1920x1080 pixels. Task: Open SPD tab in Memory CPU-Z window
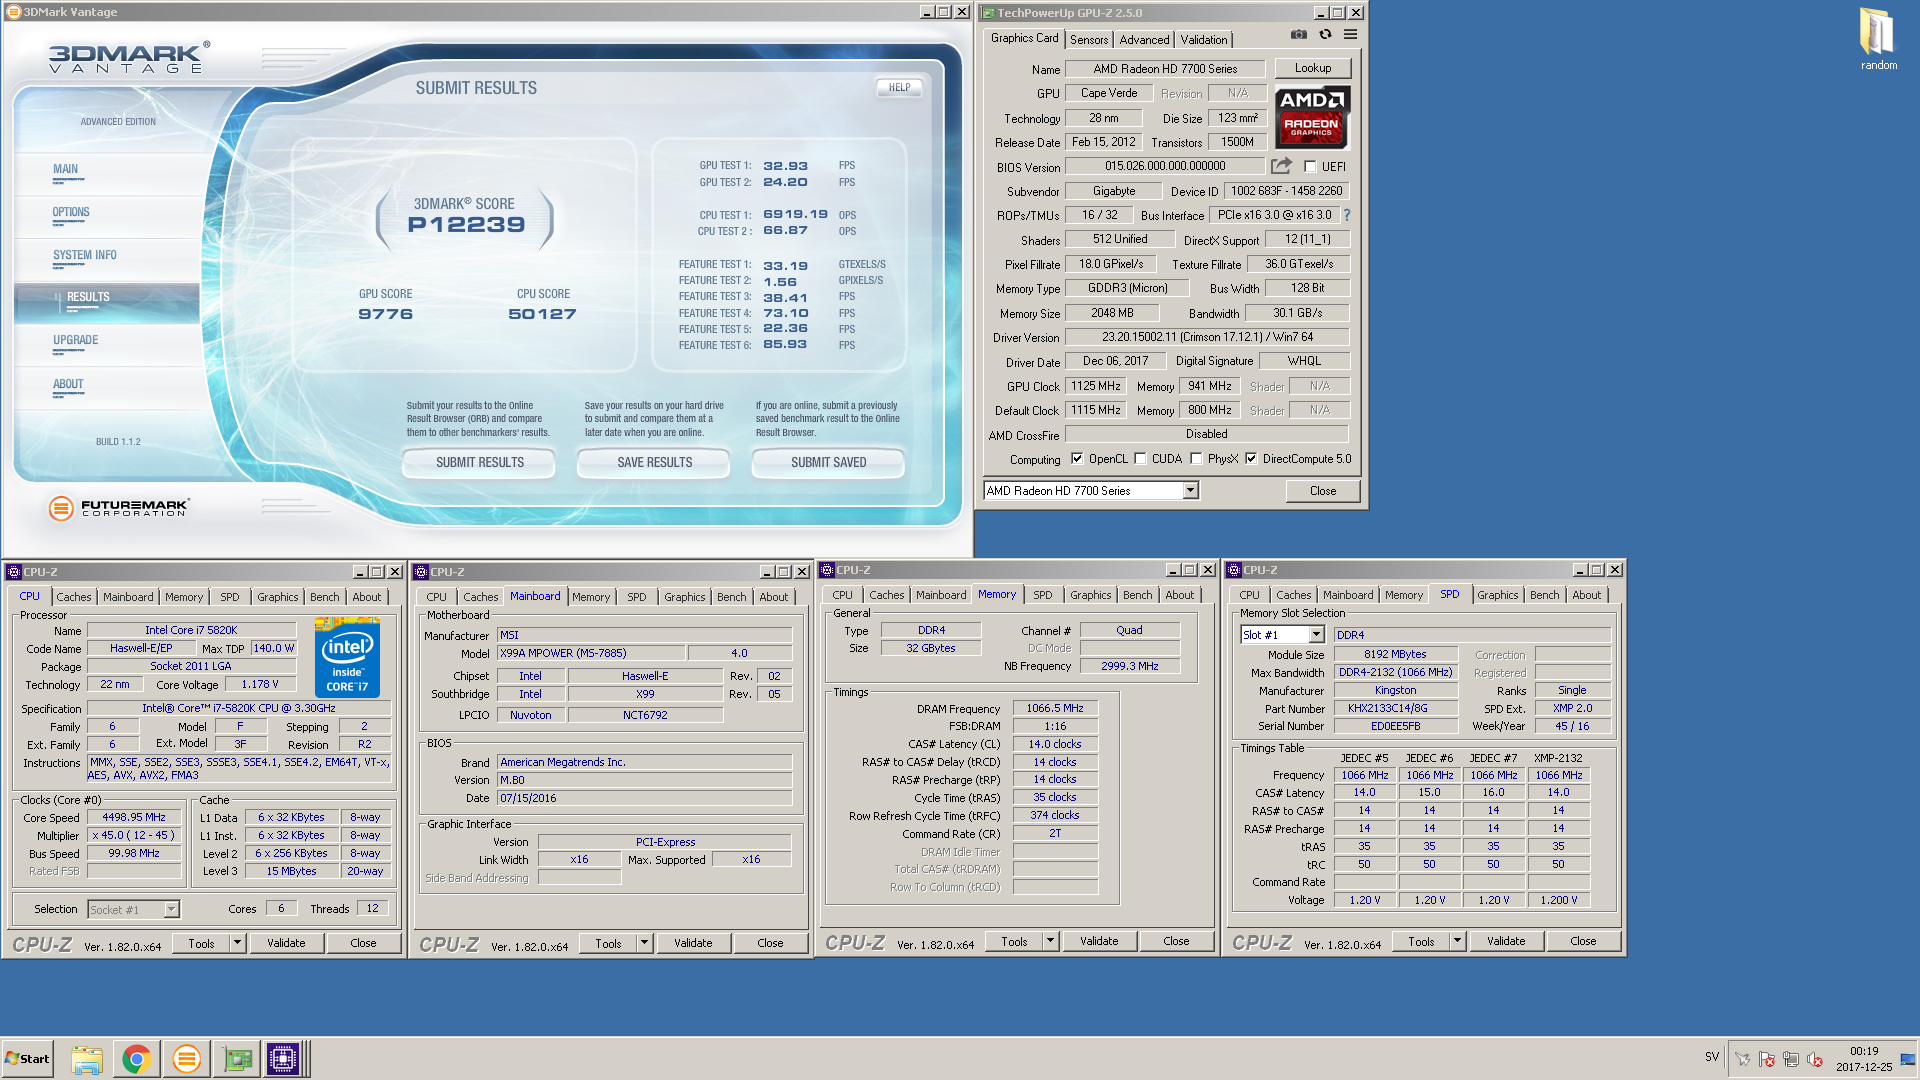1043,595
